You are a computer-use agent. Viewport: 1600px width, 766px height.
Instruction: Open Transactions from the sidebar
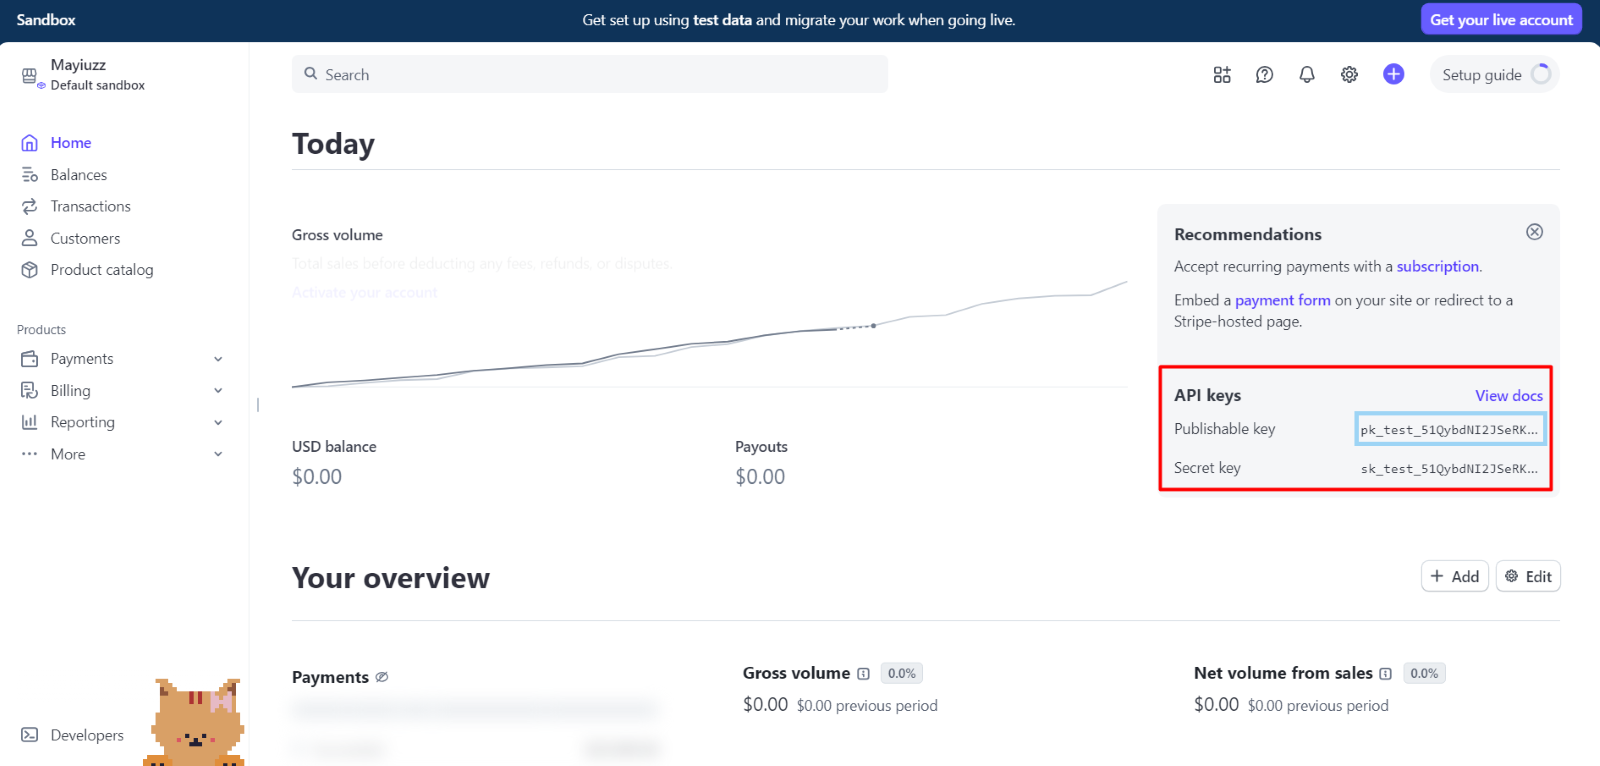point(91,207)
